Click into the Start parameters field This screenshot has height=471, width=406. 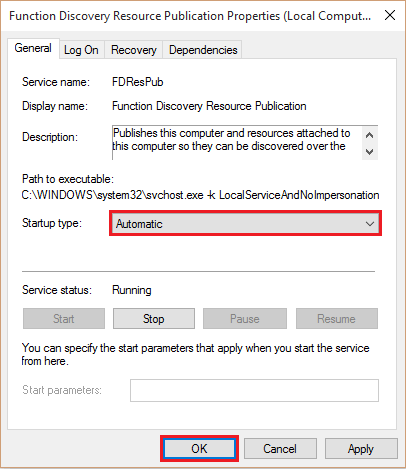tap(254, 390)
